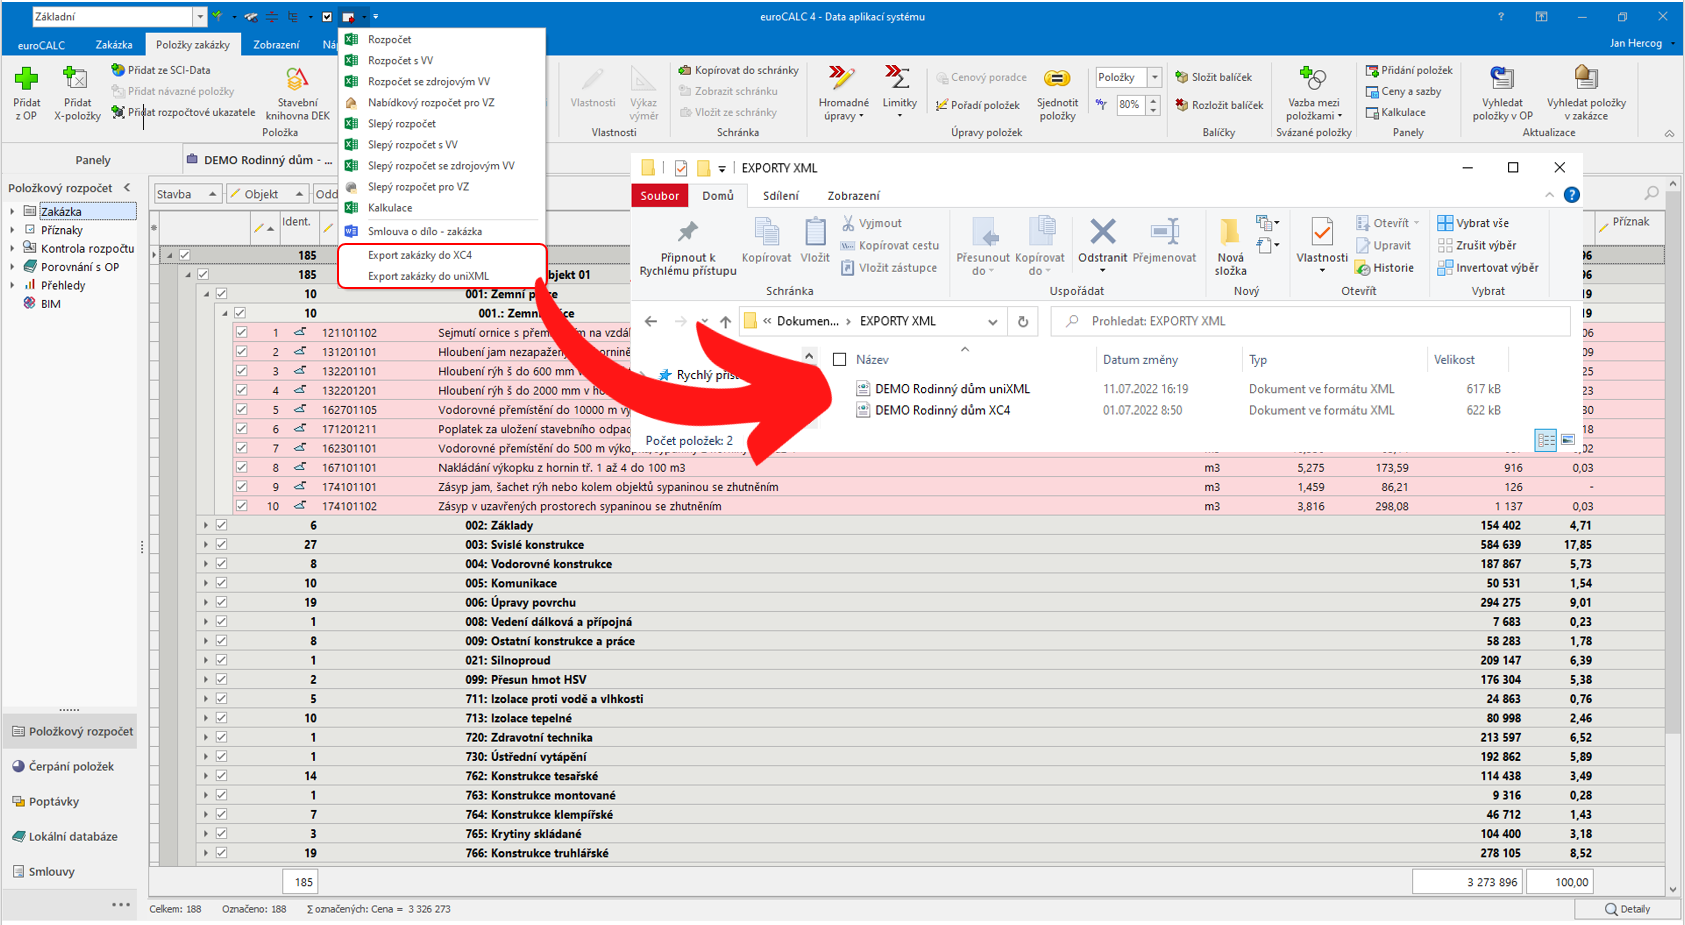The height and width of the screenshot is (925, 1685).
Task: Toggle checkbox of 766: Konstrukce truhlářské
Action: pyautogui.click(x=221, y=853)
